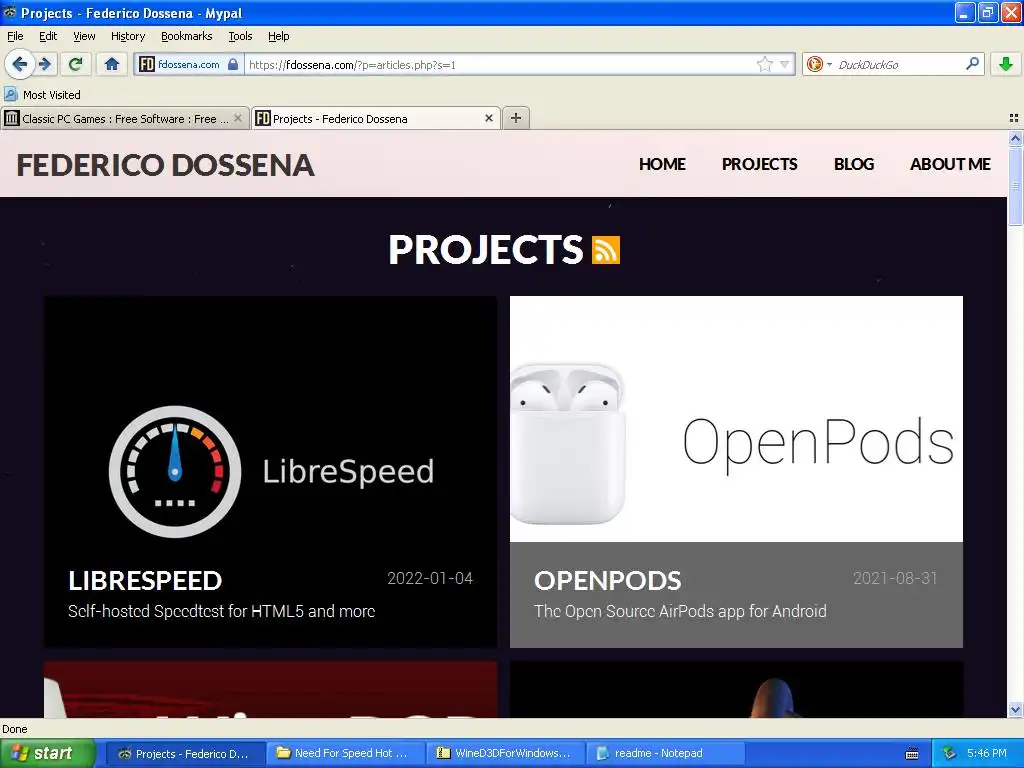Open the URL history dropdown arrow
The width and height of the screenshot is (1024, 768).
pyautogui.click(x=785, y=64)
